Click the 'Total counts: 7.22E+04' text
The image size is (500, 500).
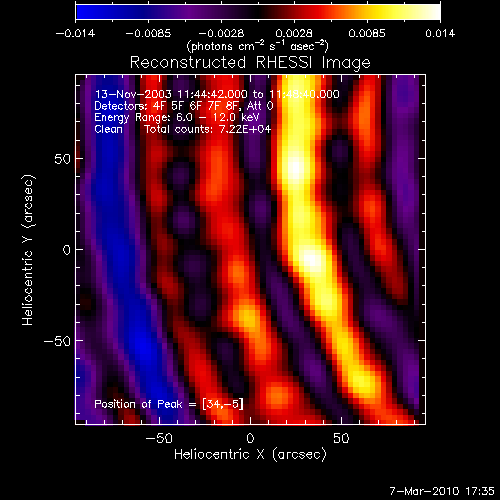pos(208,129)
